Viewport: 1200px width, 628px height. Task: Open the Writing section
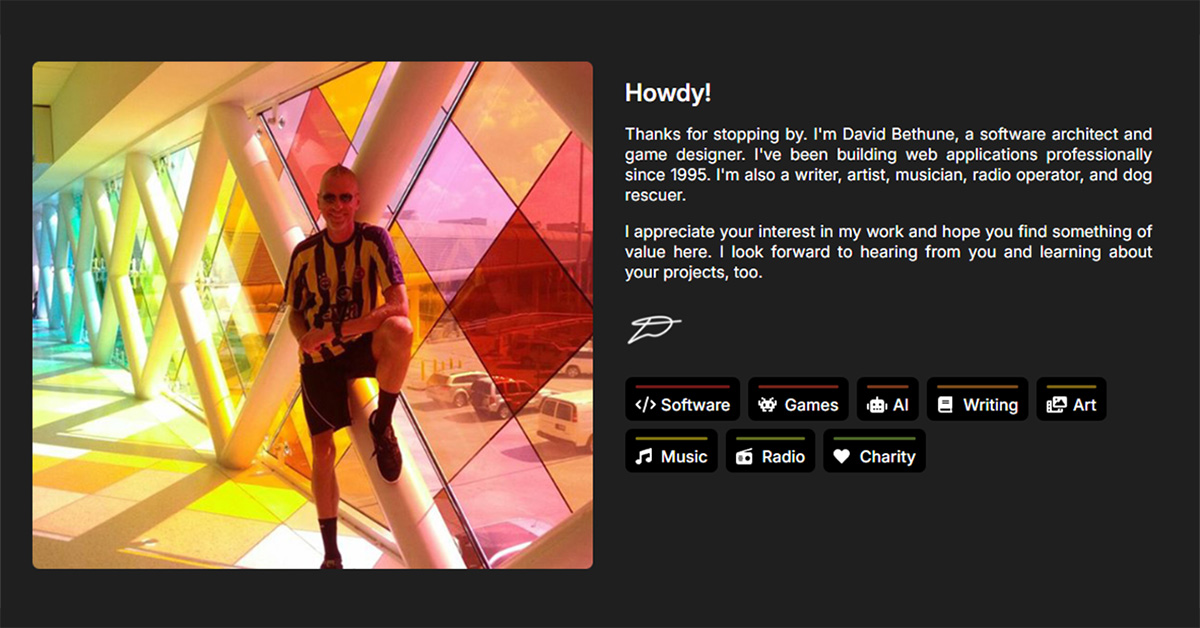977,399
